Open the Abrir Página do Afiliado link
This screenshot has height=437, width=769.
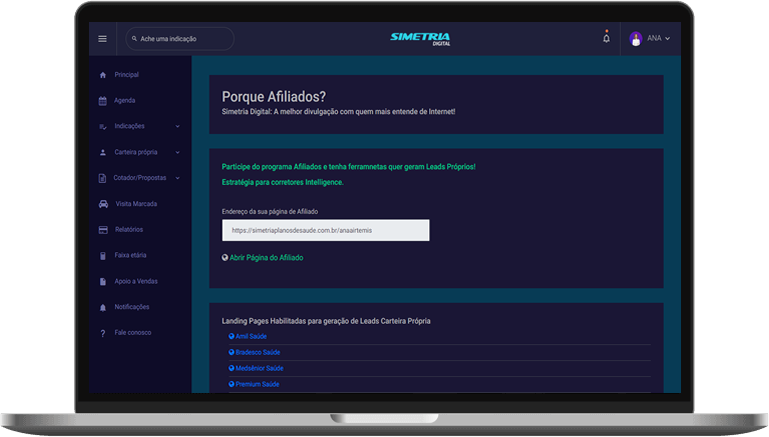266,257
